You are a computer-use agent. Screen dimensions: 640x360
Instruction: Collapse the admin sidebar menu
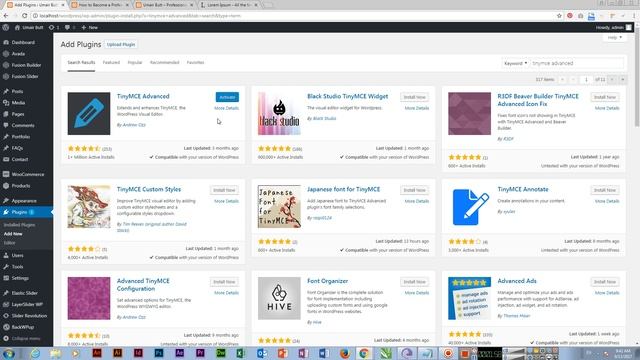(22, 339)
